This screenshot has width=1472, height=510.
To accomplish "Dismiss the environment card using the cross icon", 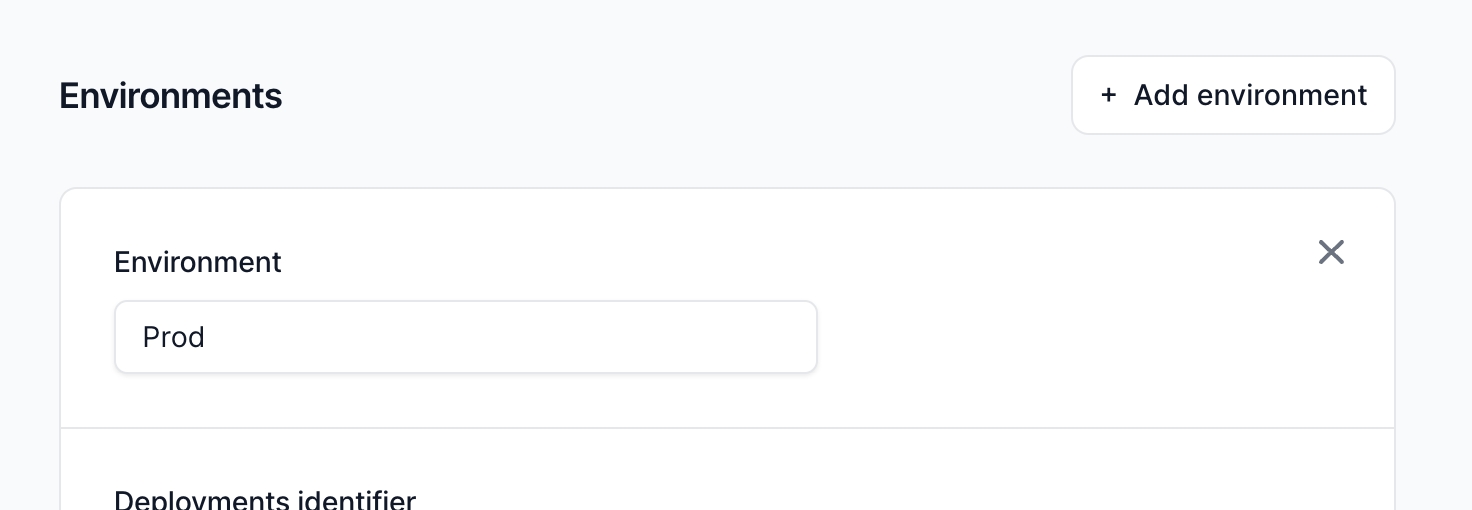I will click(1331, 253).
